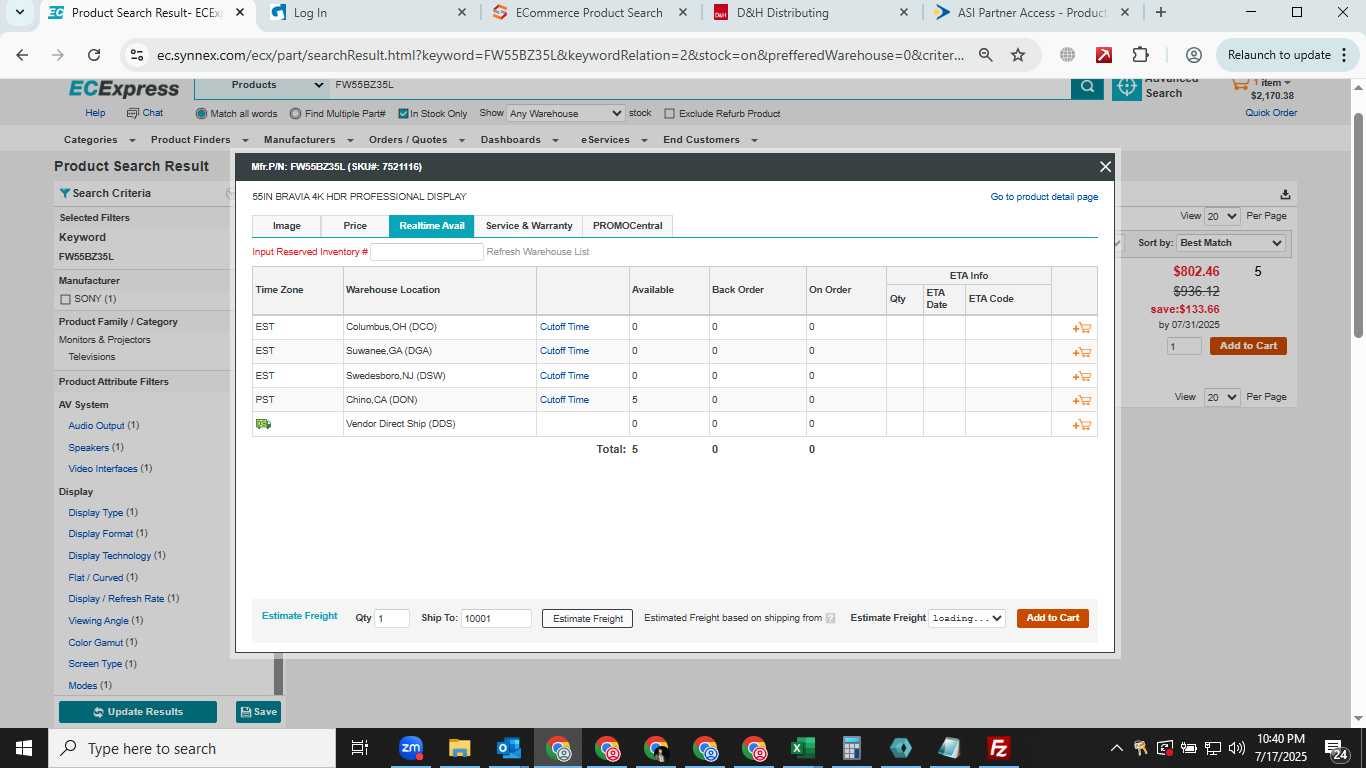1366x768 pixels.
Task: Open the Audio Output filter
Action: click(96, 426)
